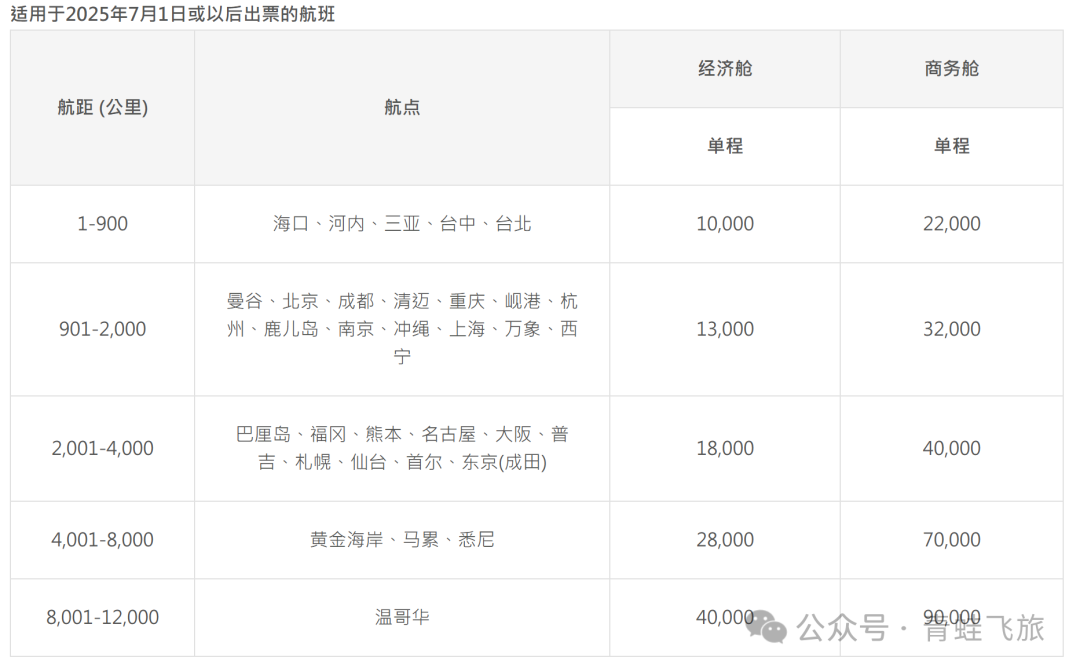Click the 13,000 economy mileage value
Image resolution: width=1080 pixels, height=672 pixels.
725,329
